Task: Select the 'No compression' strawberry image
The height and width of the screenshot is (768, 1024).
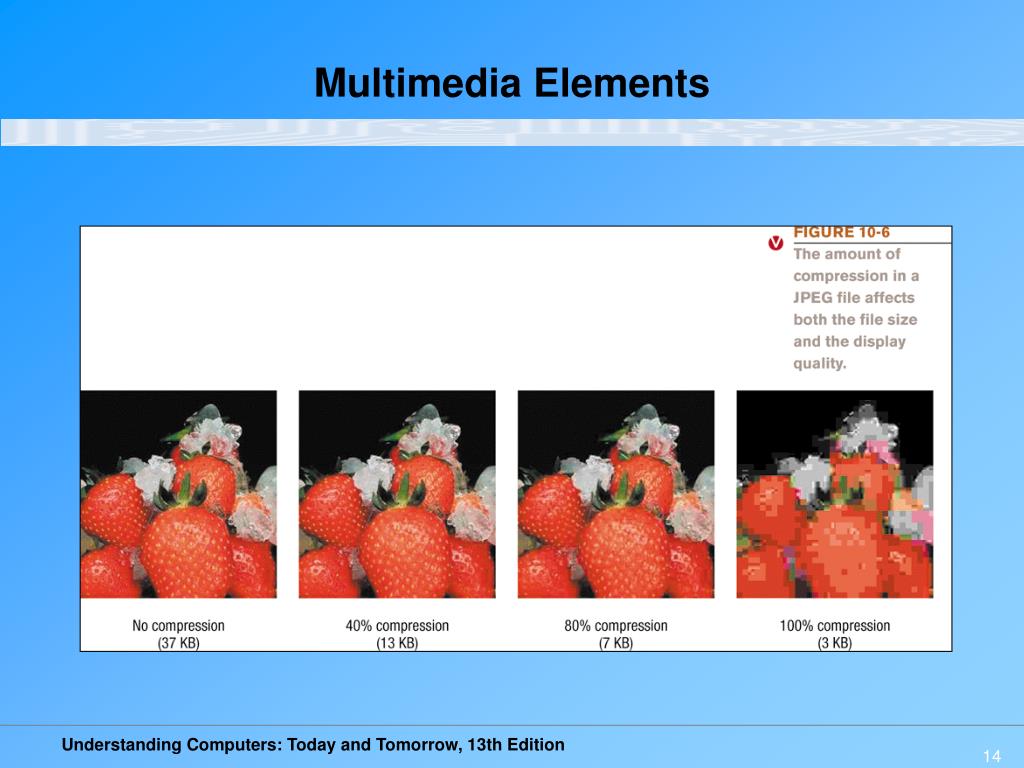Action: click(178, 494)
